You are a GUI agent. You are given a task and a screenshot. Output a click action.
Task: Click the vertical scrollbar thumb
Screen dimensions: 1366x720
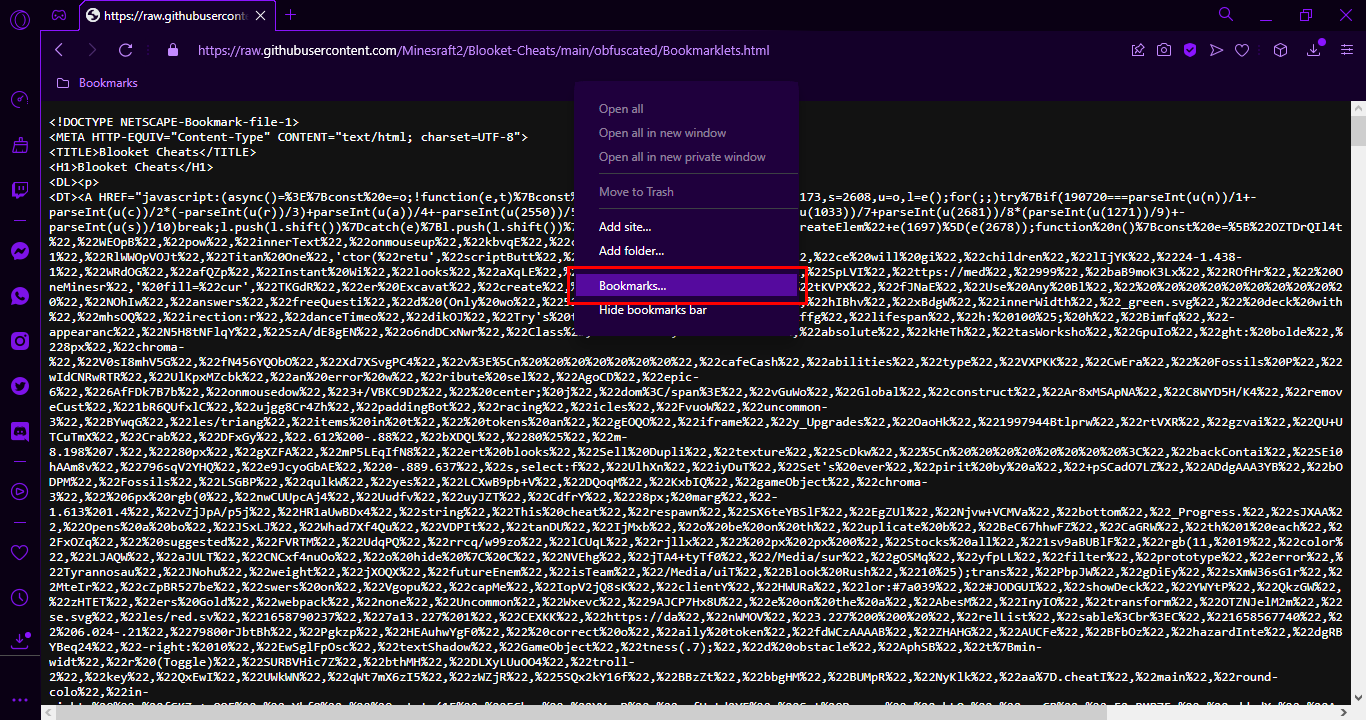point(1357,133)
